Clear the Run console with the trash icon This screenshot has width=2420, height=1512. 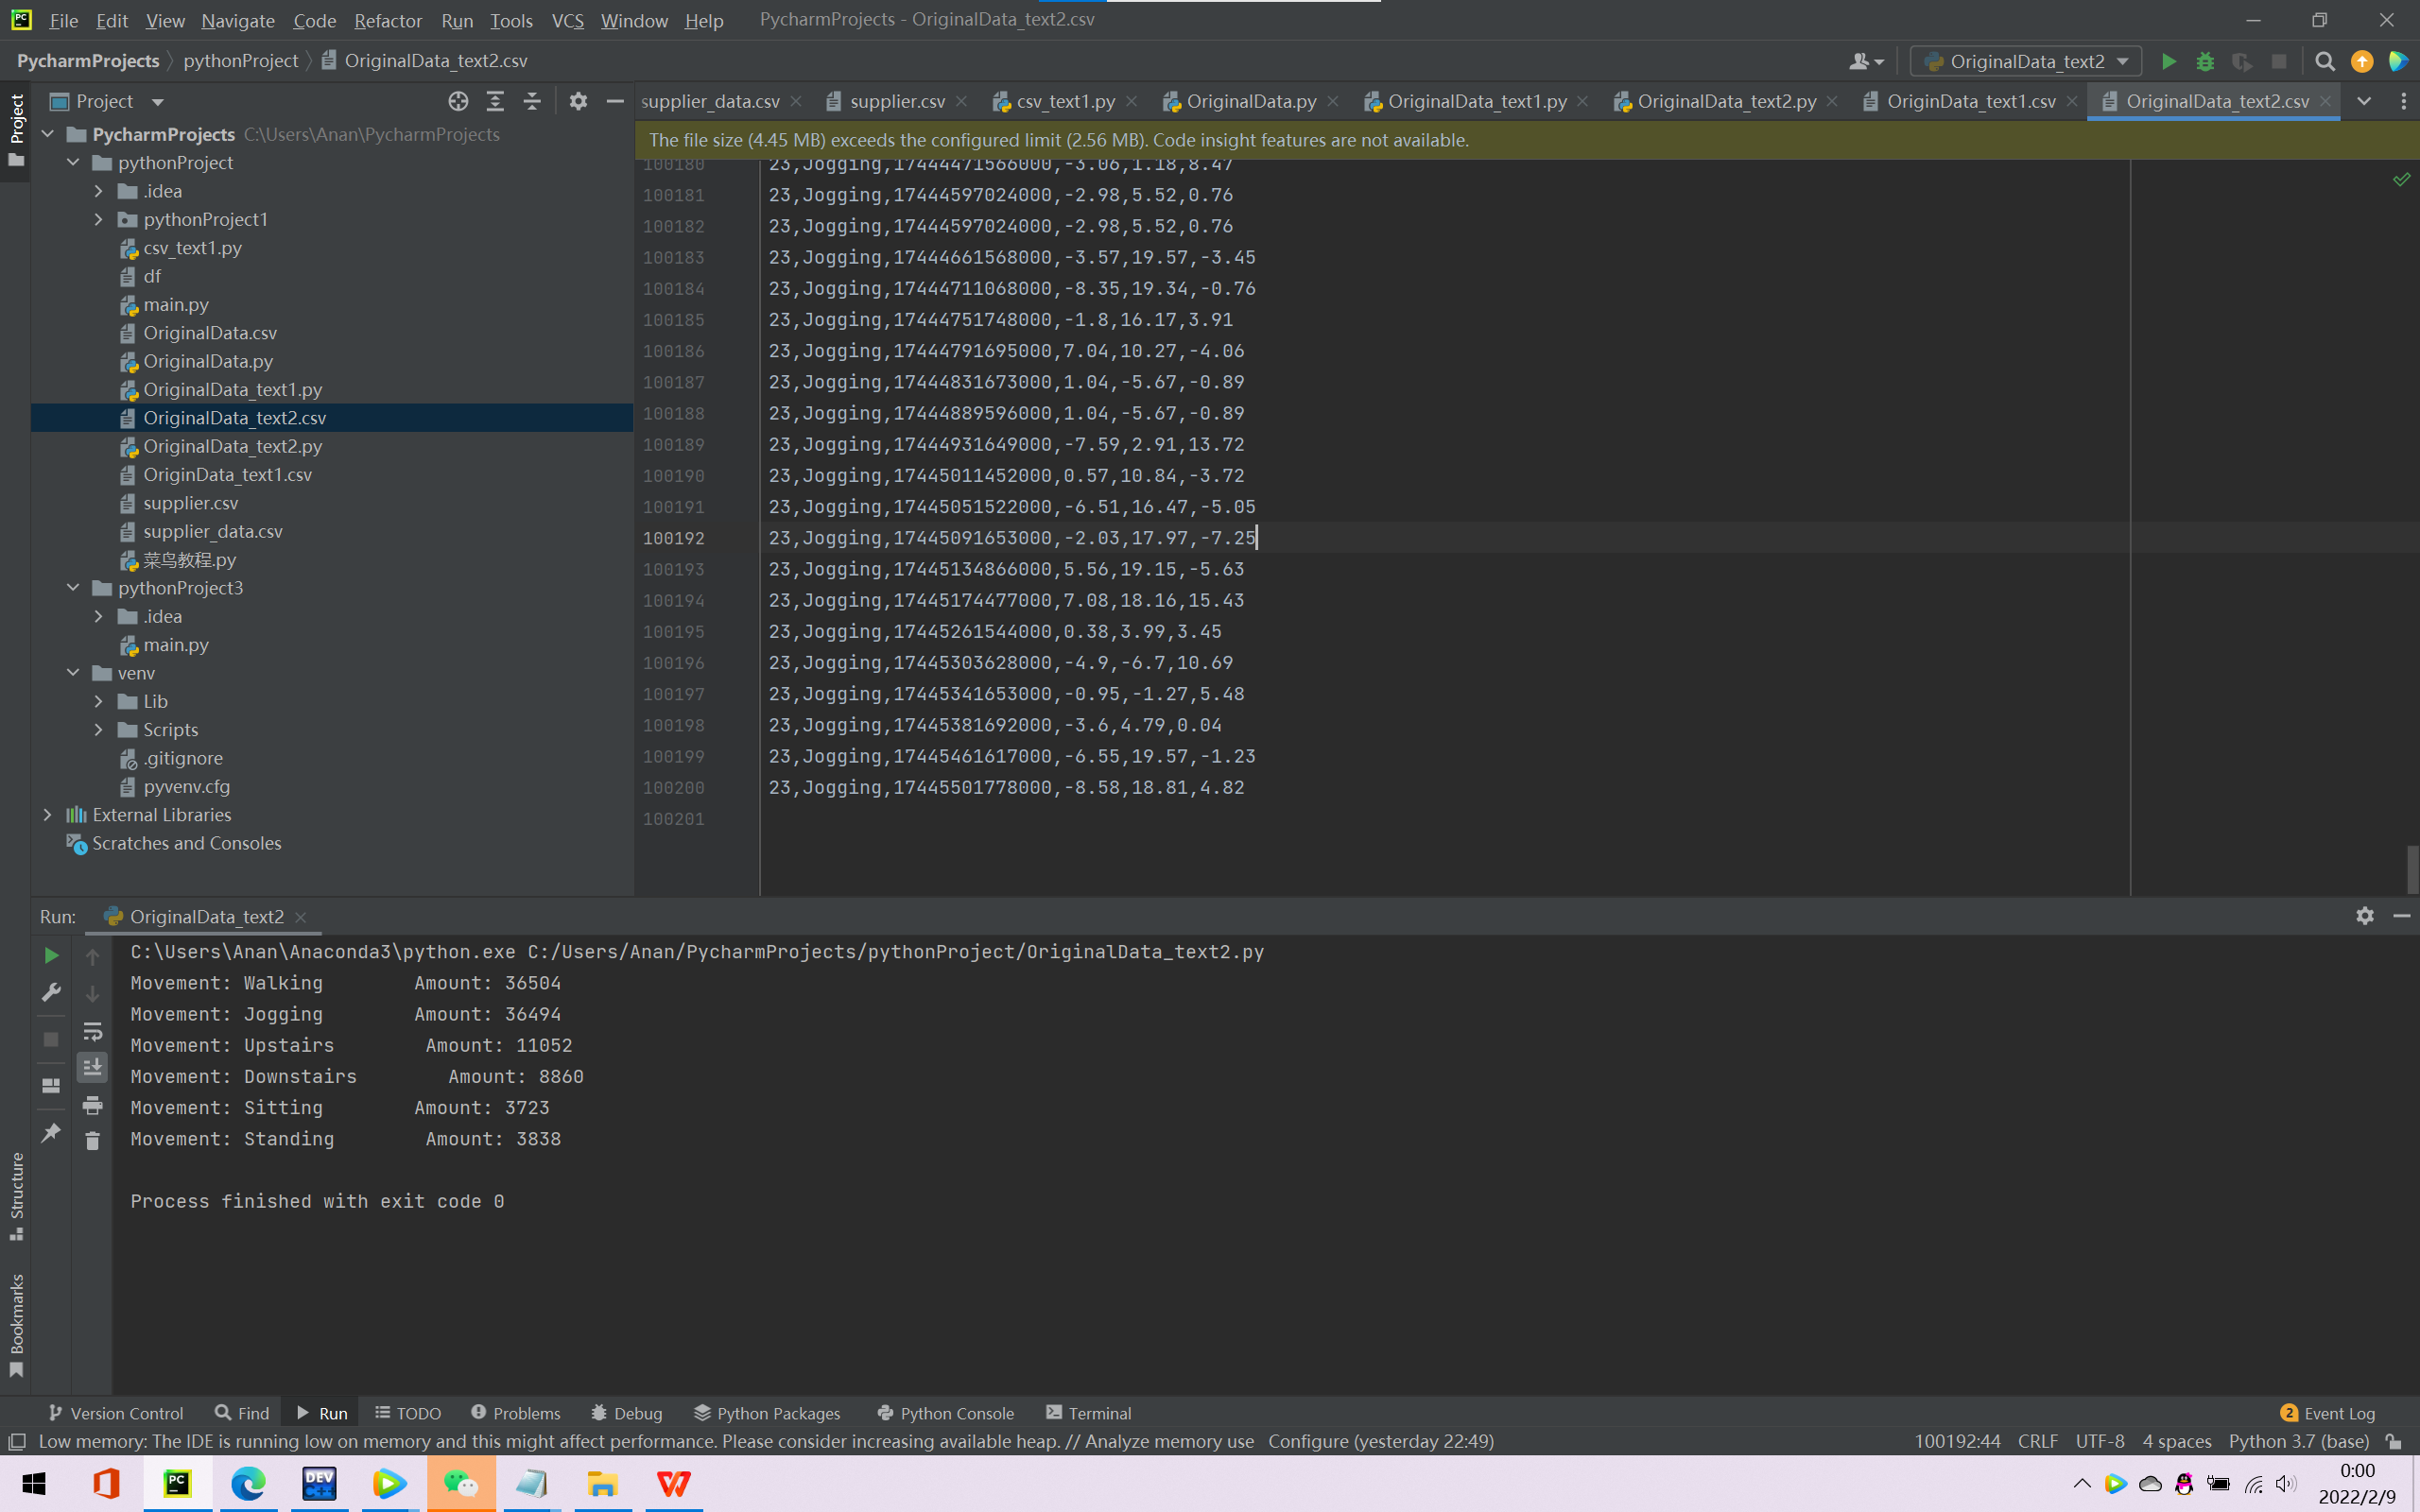tap(92, 1141)
